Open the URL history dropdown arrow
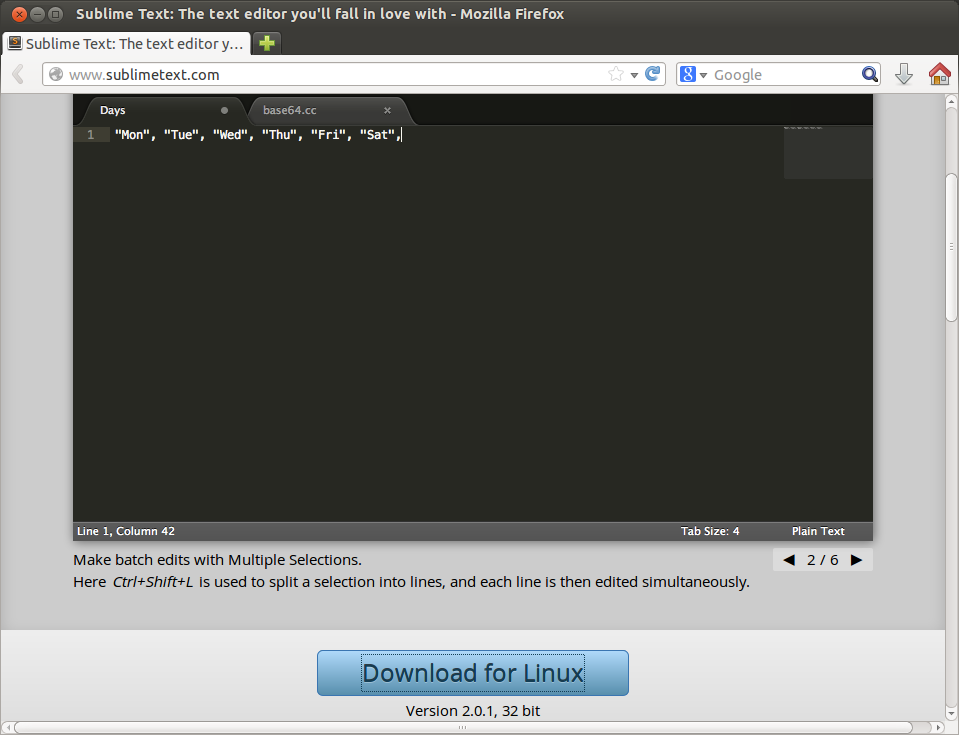Viewport: 959px width, 735px height. 634,75
